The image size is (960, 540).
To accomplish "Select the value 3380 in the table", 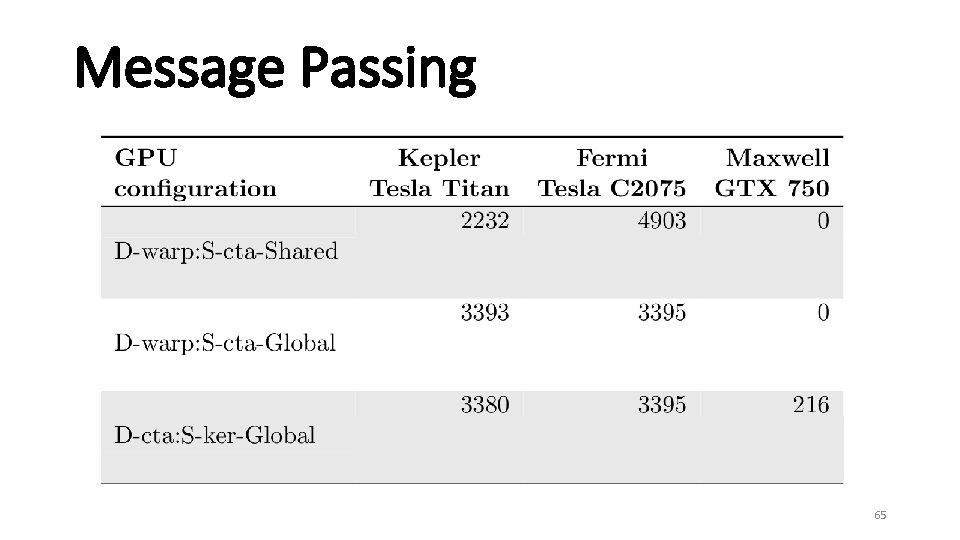I will (484, 405).
